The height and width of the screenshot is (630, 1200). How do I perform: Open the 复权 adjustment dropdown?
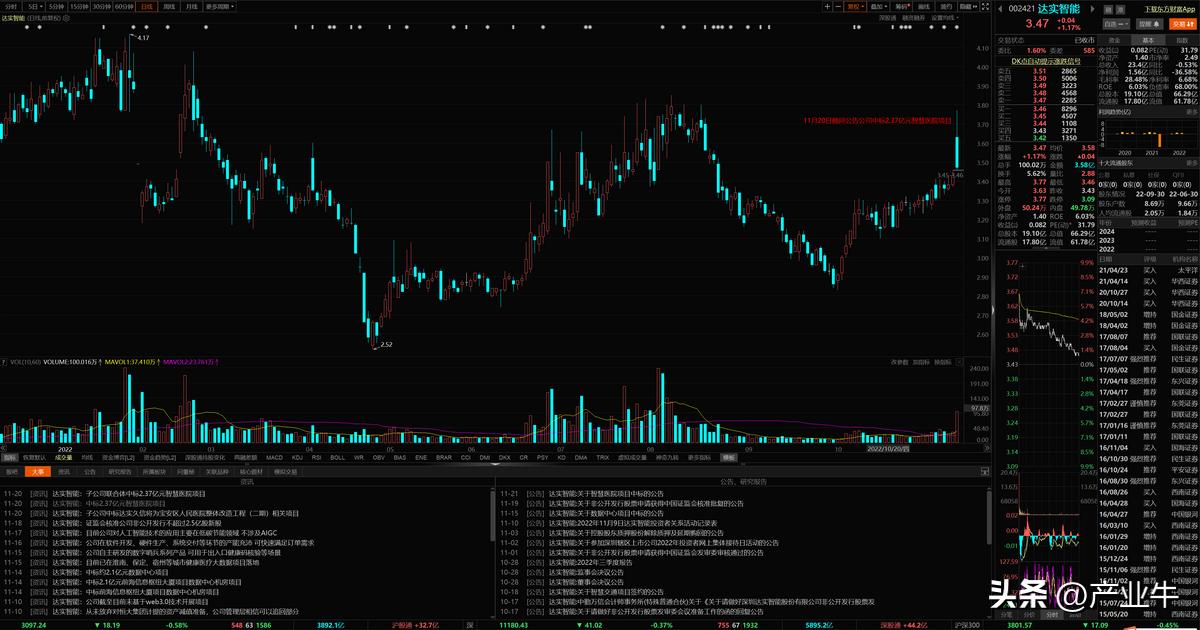coord(854,6)
